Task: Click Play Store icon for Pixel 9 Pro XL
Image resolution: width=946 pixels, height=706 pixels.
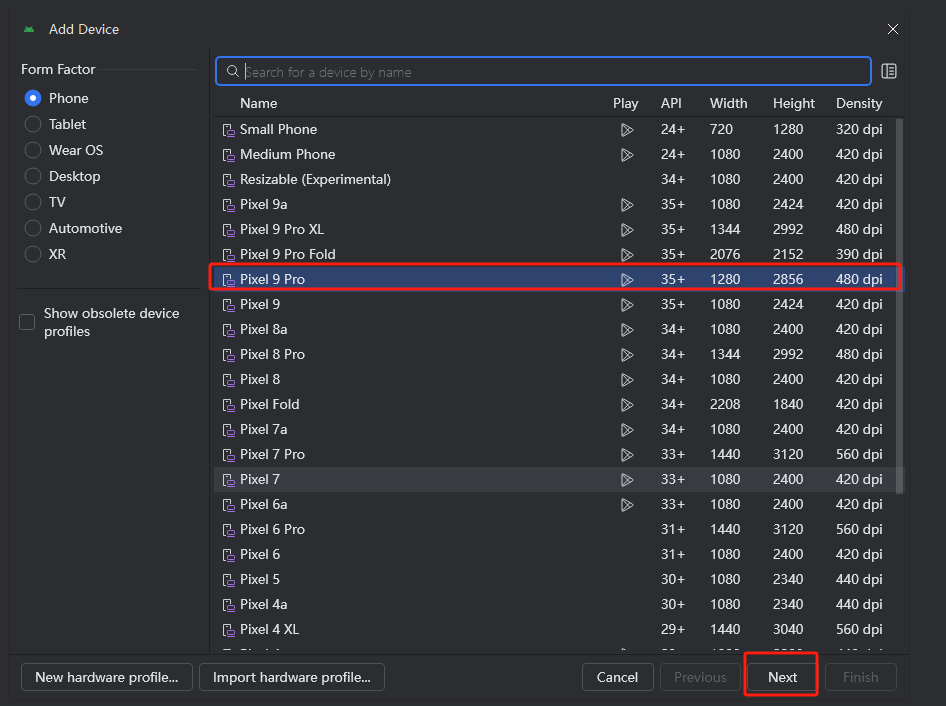Action: click(627, 230)
